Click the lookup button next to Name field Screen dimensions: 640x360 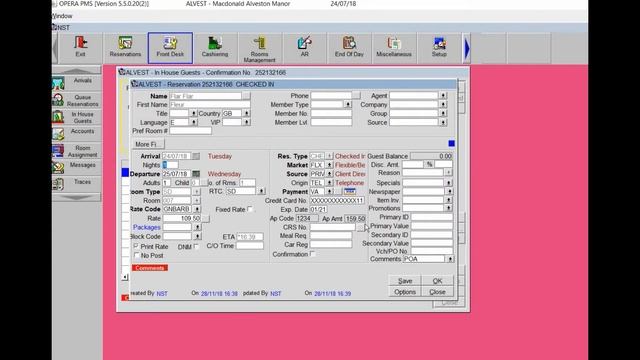point(246,96)
